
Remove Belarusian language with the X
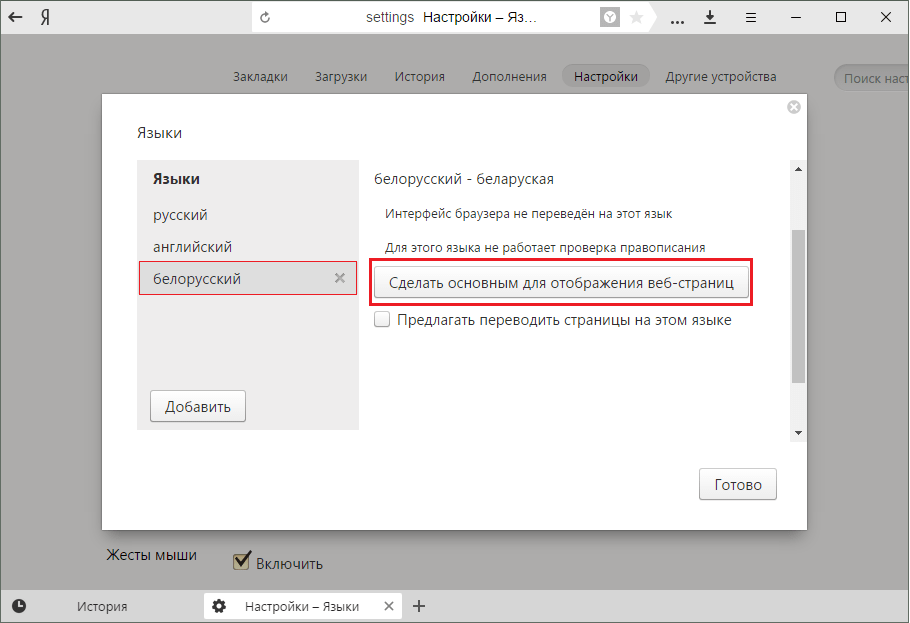tap(340, 278)
